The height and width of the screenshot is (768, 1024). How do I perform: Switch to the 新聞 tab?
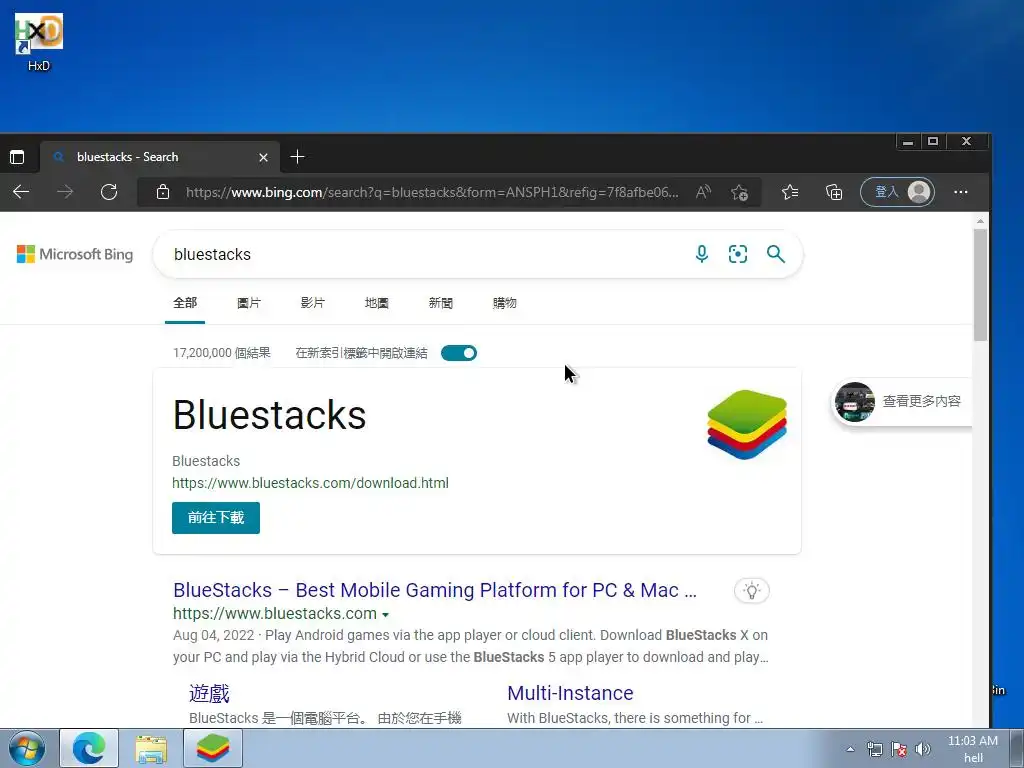440,303
